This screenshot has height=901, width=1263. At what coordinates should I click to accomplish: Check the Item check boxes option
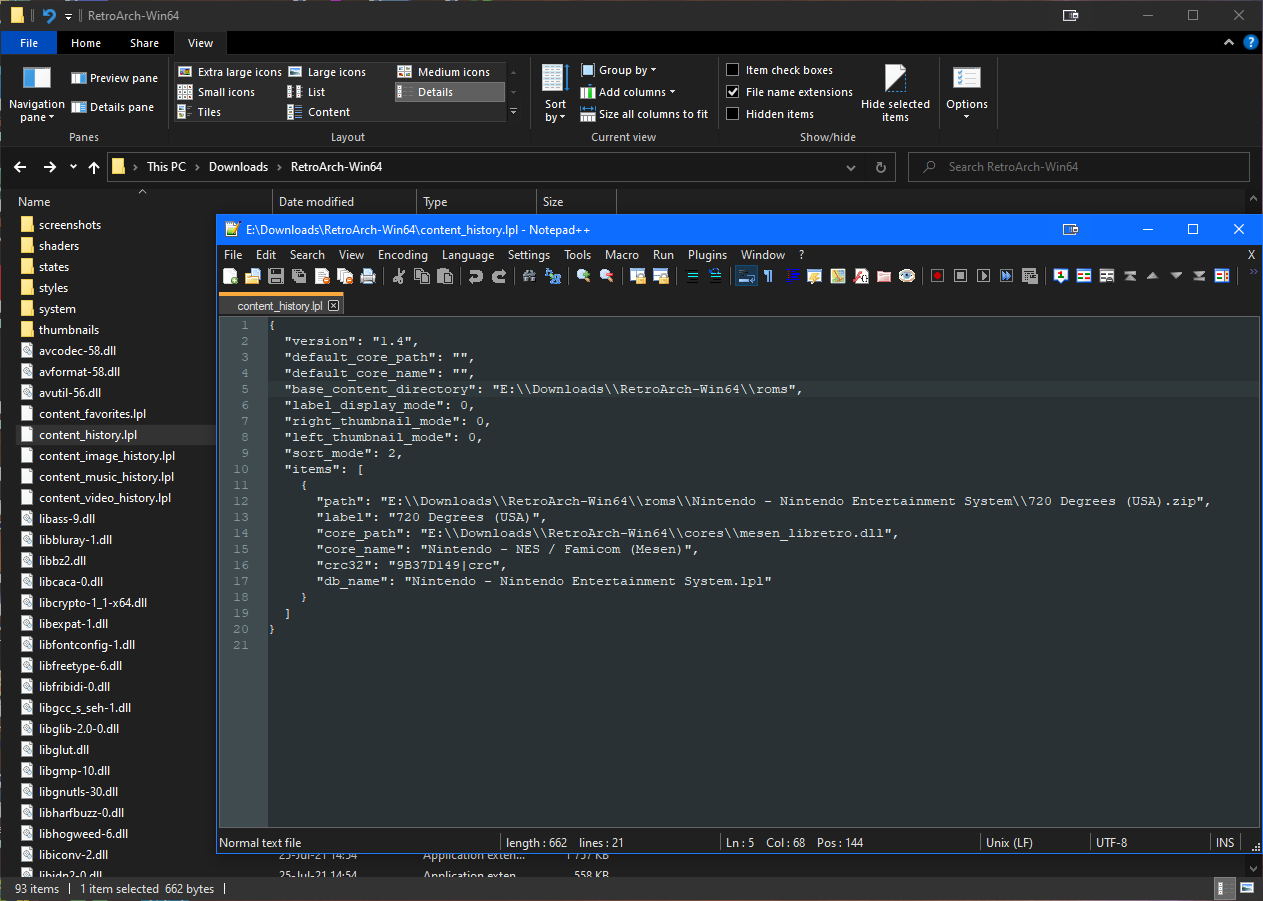[733, 69]
